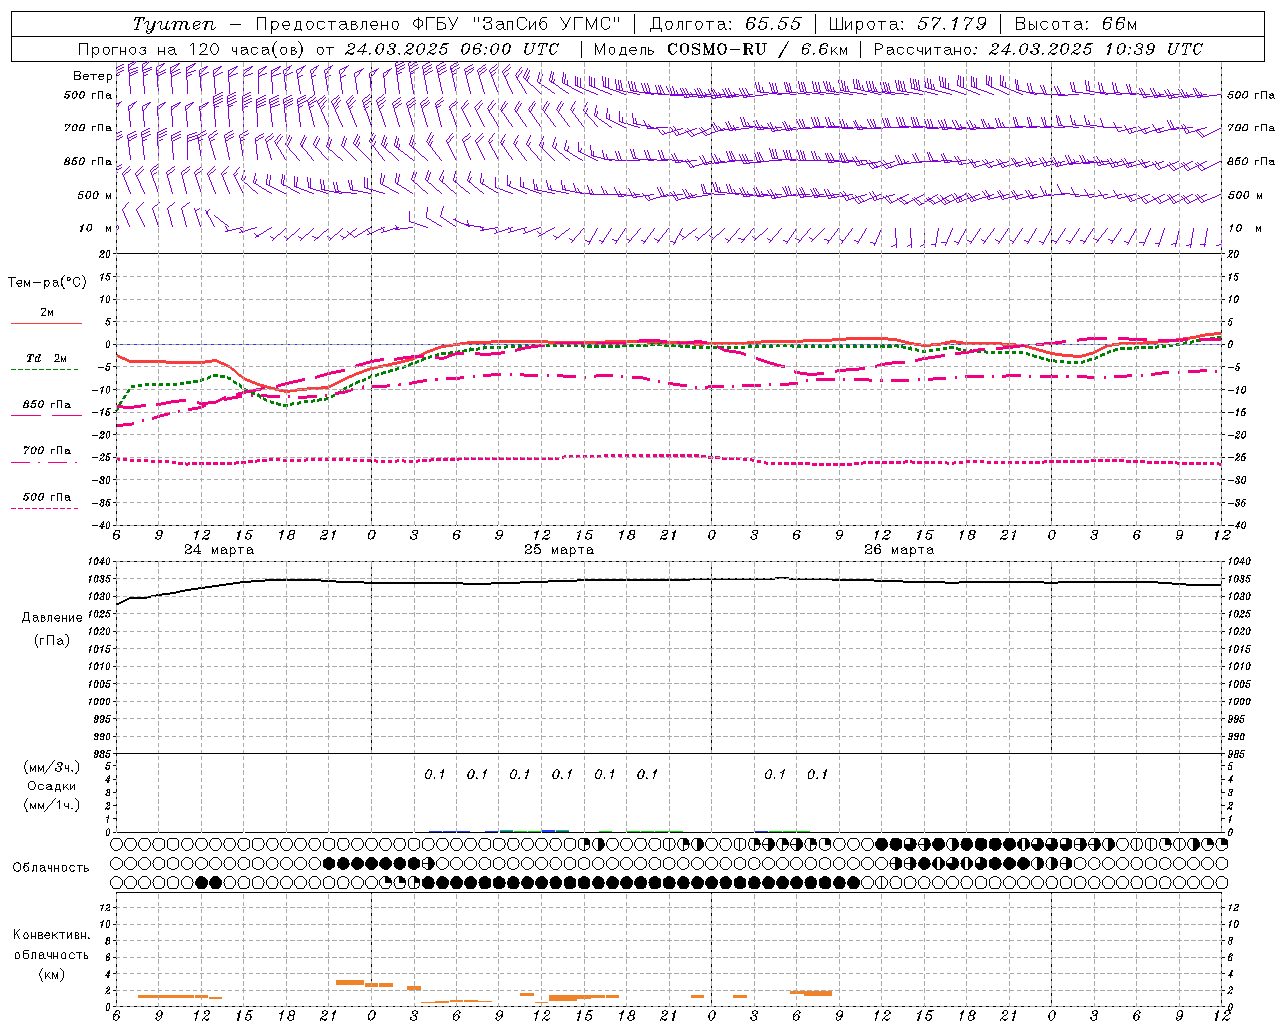This screenshot has height=1024, width=1280.
Task: Click the "26 марта" date label
Action: coord(899,550)
